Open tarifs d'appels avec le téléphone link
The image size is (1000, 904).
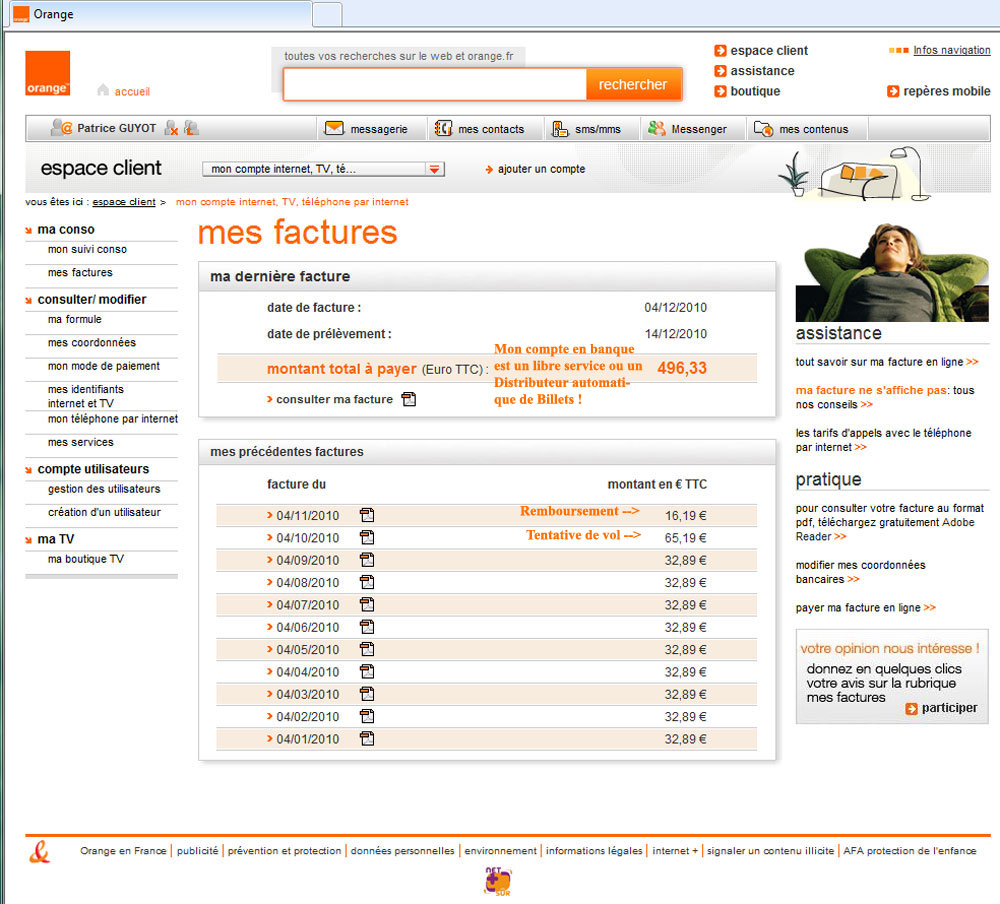click(883, 440)
